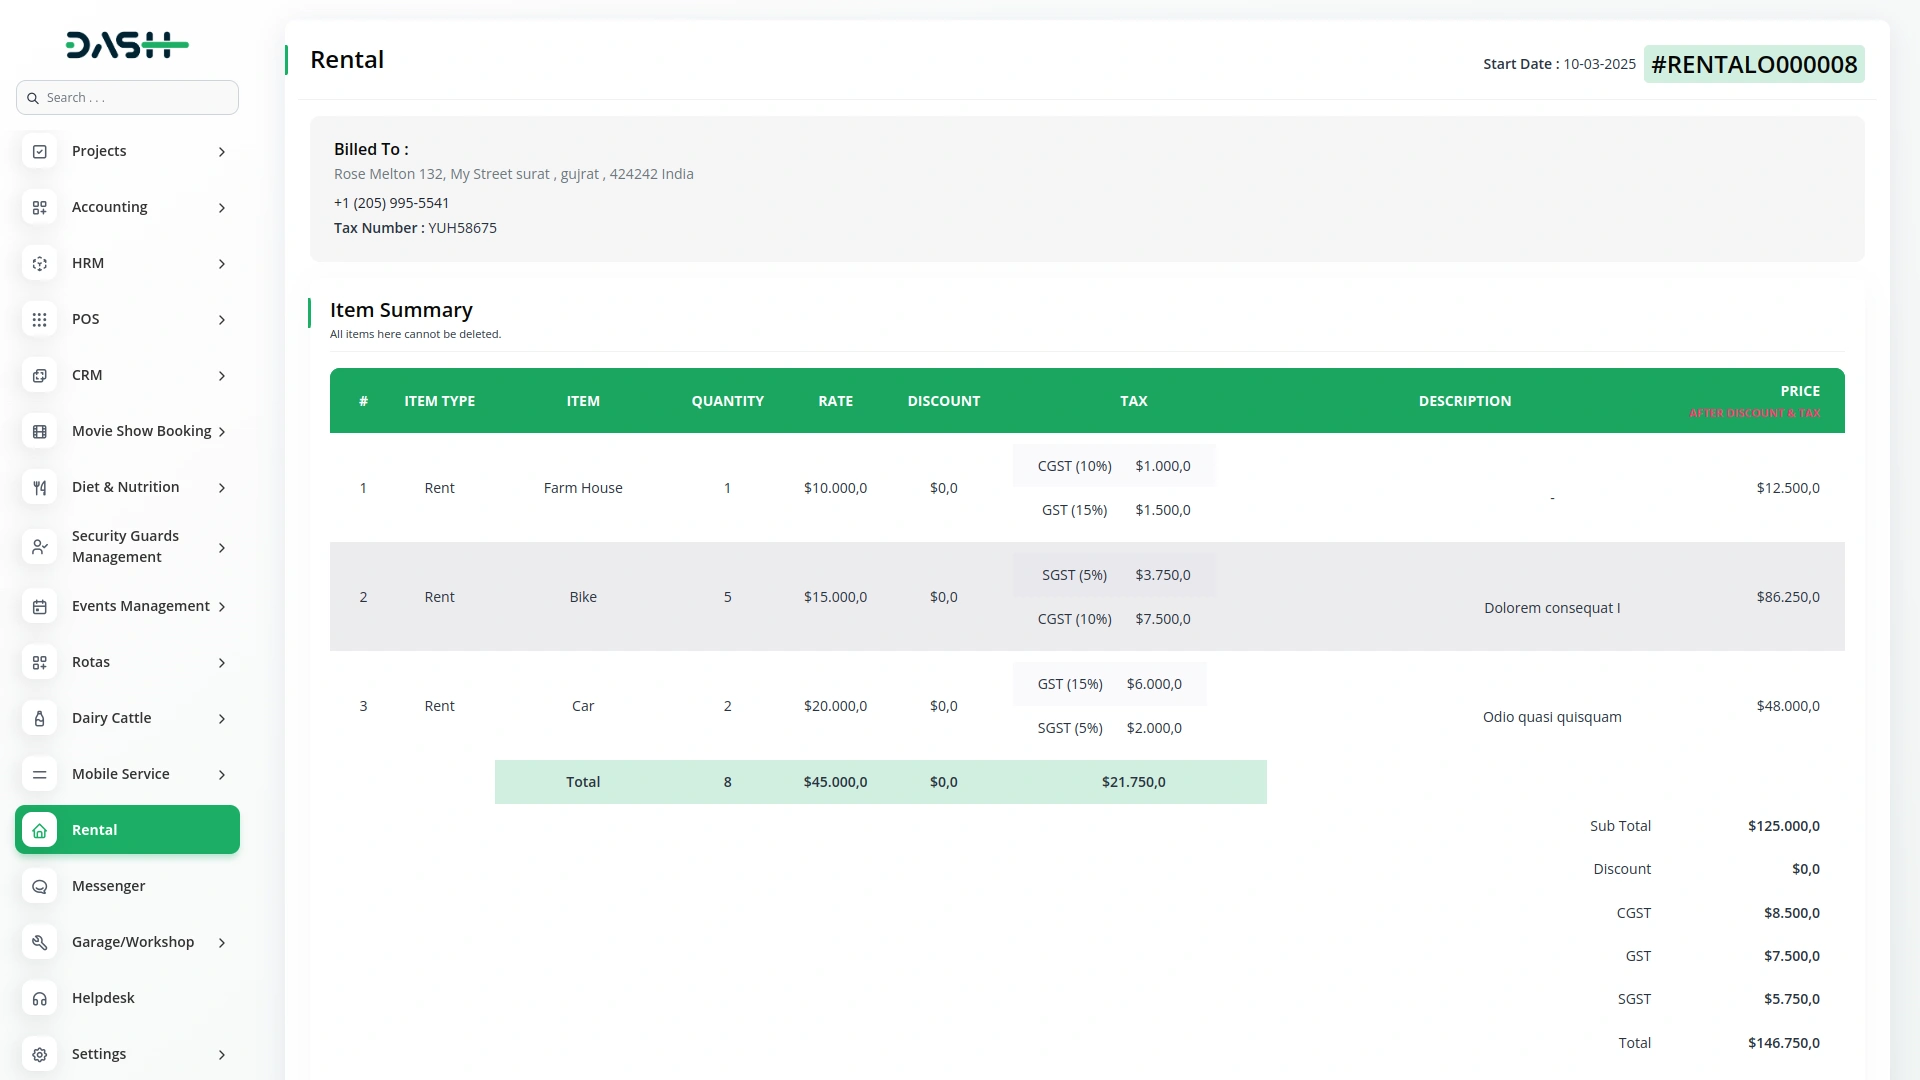Click the DASH logo link

[127, 45]
